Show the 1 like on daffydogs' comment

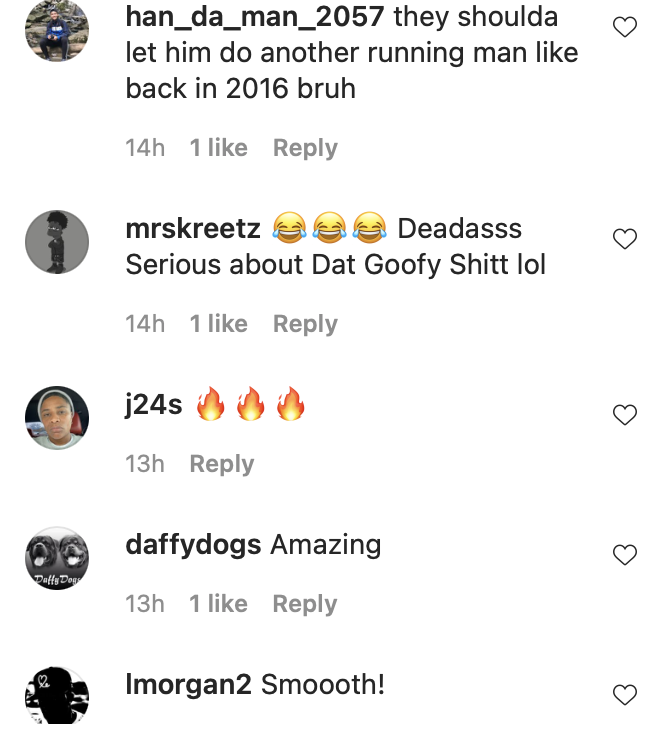[218, 604]
